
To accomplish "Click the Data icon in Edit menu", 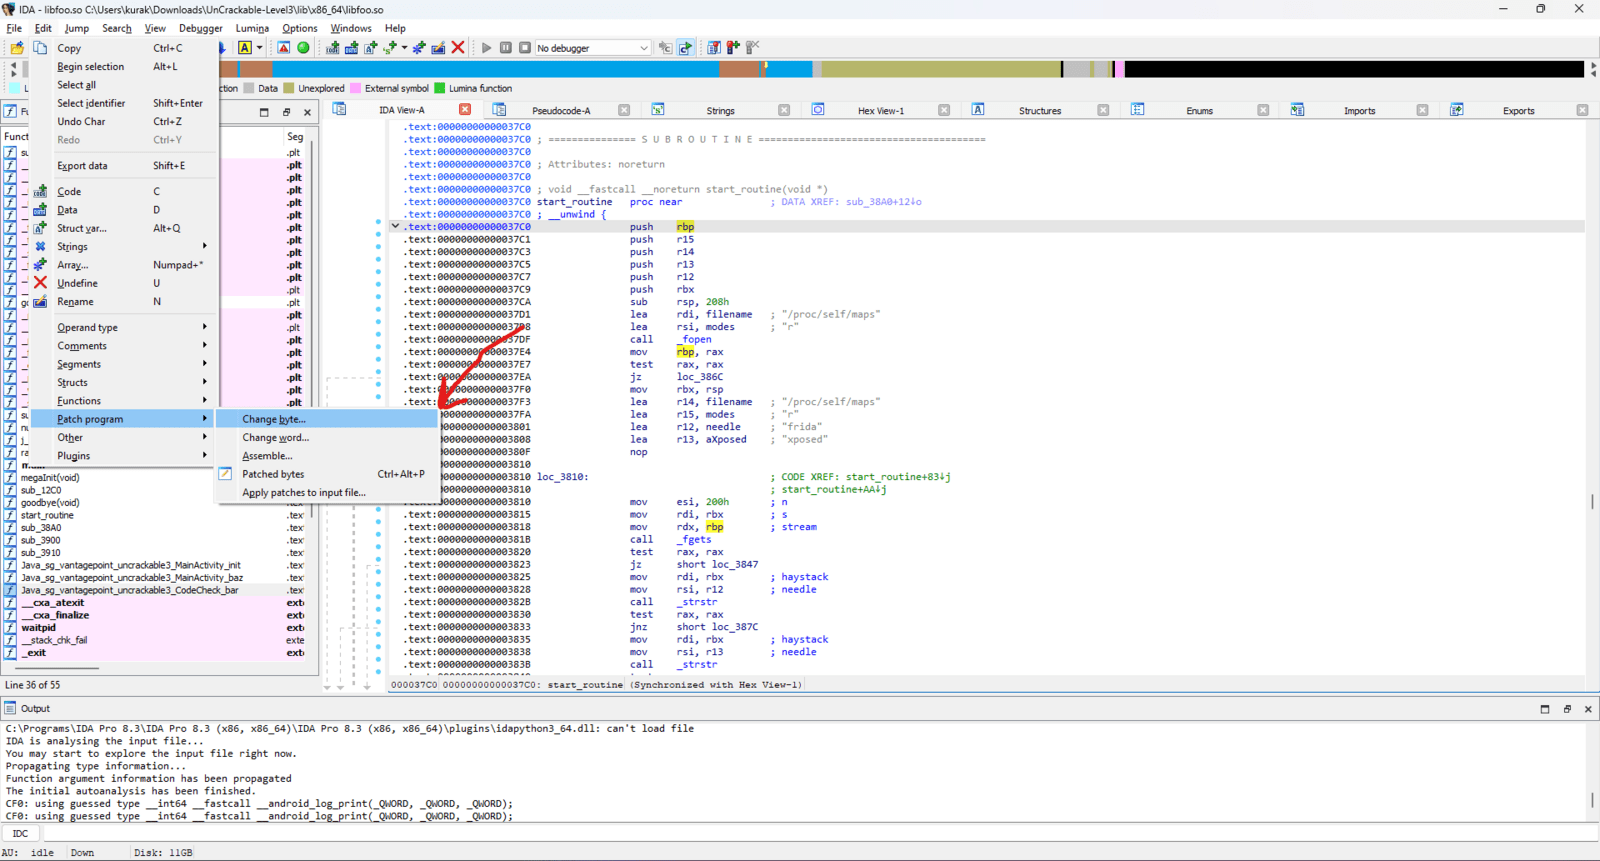I will point(40,210).
